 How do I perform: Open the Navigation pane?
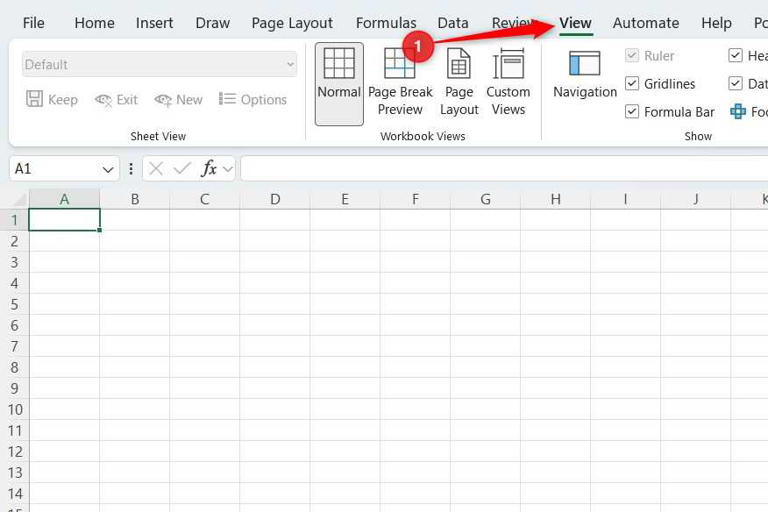(585, 75)
